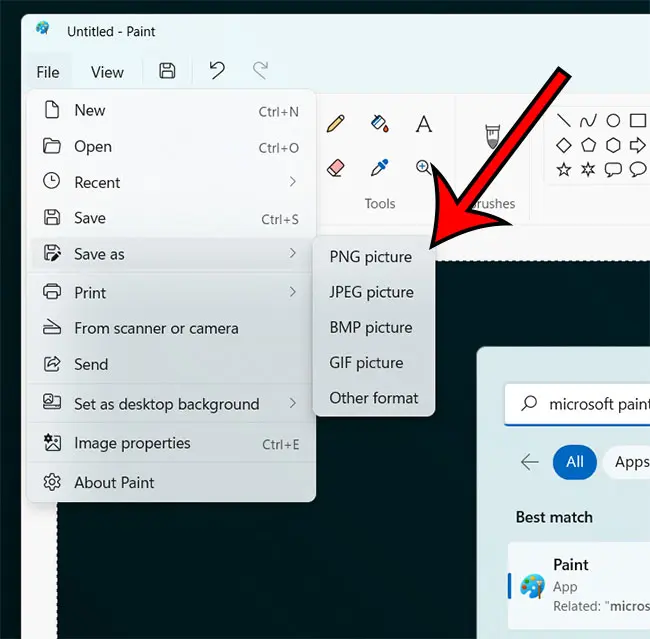650x639 pixels.
Task: Choose the Text tool
Action: [423, 124]
